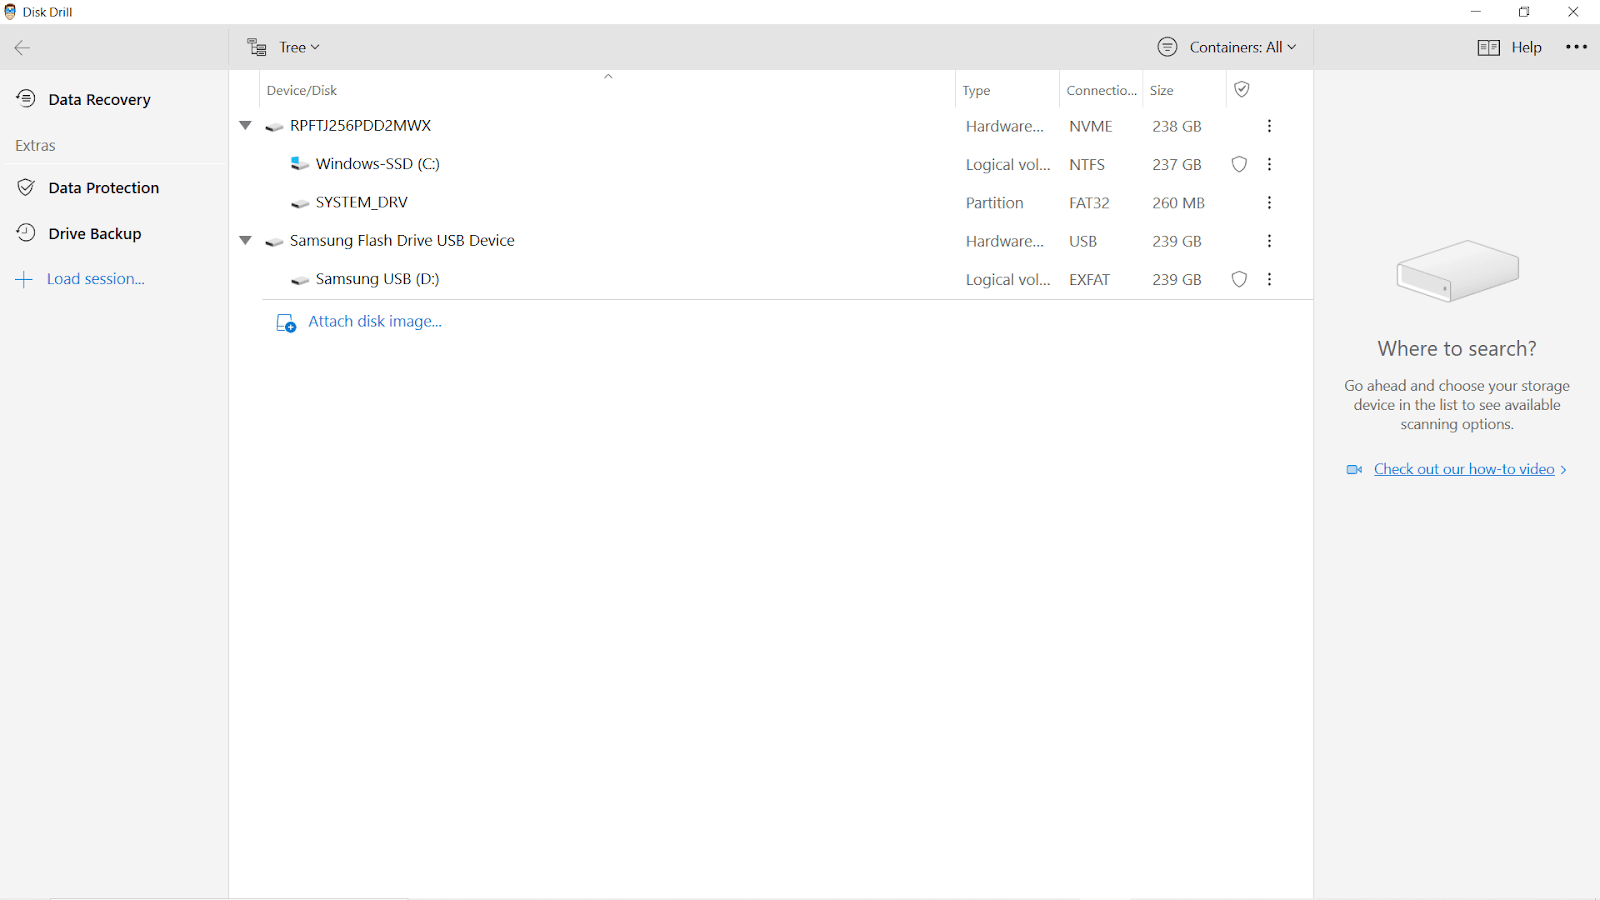The width and height of the screenshot is (1600, 900).
Task: Click the RPFTJ256PDD2MWX disk icon
Action: (274, 126)
